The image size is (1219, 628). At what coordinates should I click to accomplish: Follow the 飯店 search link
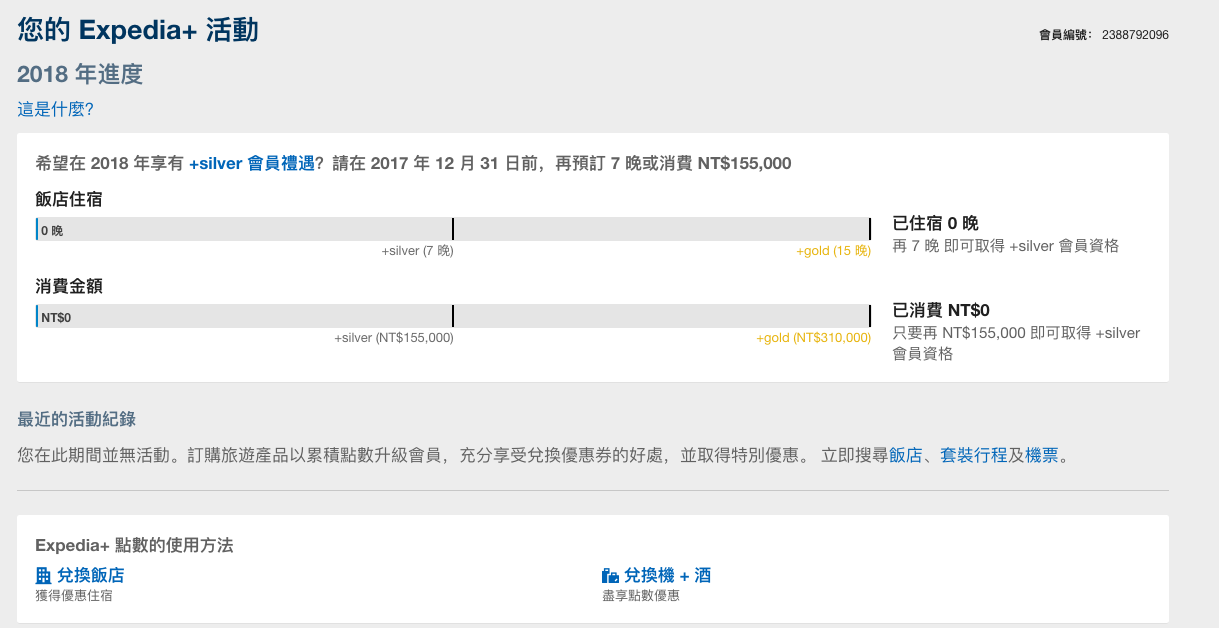905,455
